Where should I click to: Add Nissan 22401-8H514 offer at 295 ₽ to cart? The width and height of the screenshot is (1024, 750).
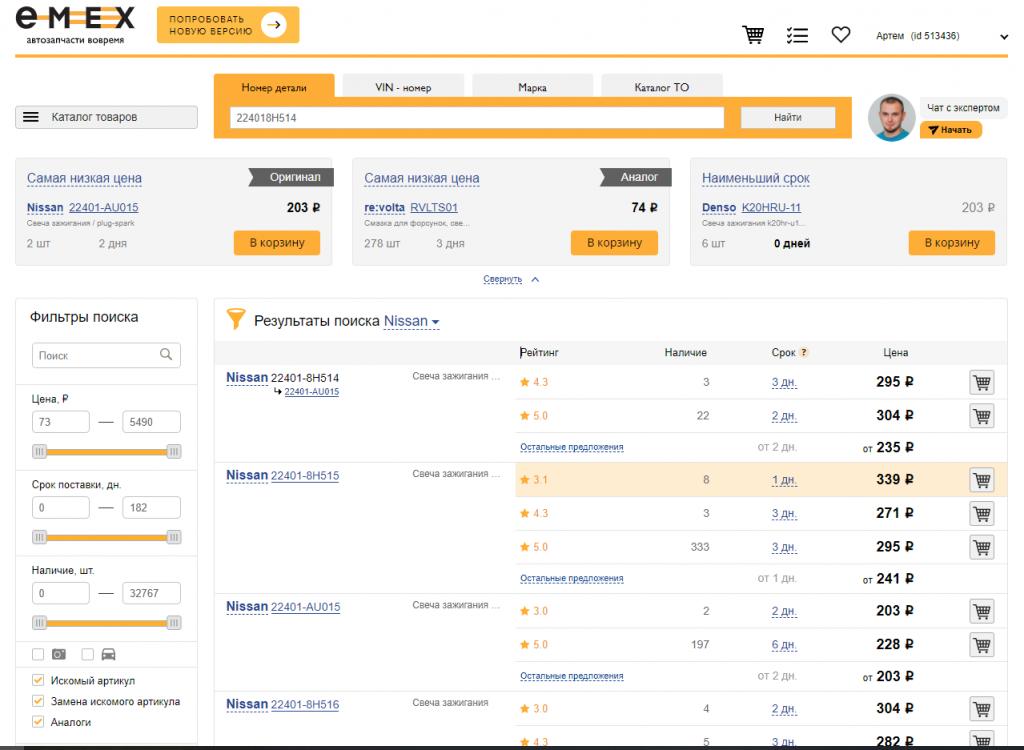click(x=982, y=382)
